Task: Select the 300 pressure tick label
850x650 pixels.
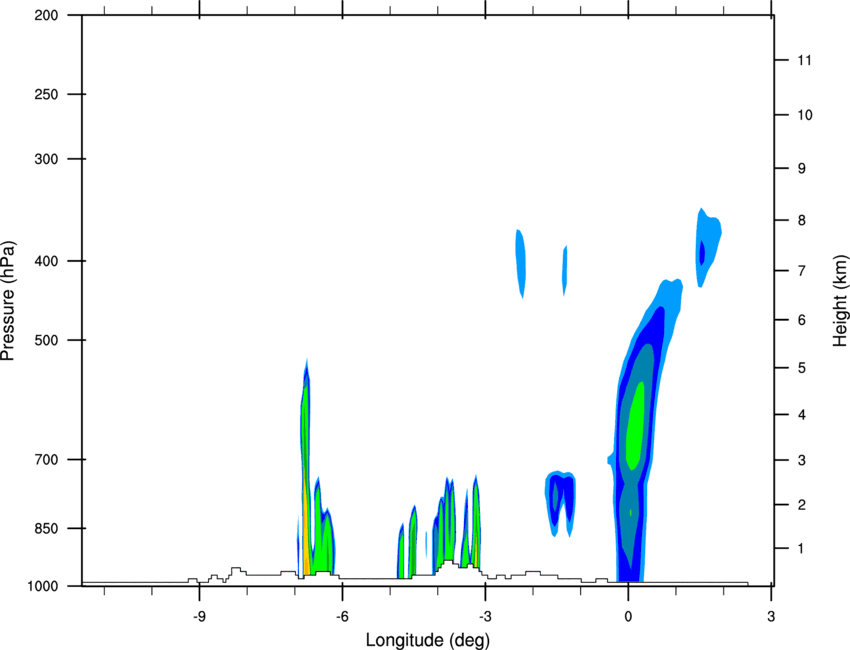Action: click(46, 159)
